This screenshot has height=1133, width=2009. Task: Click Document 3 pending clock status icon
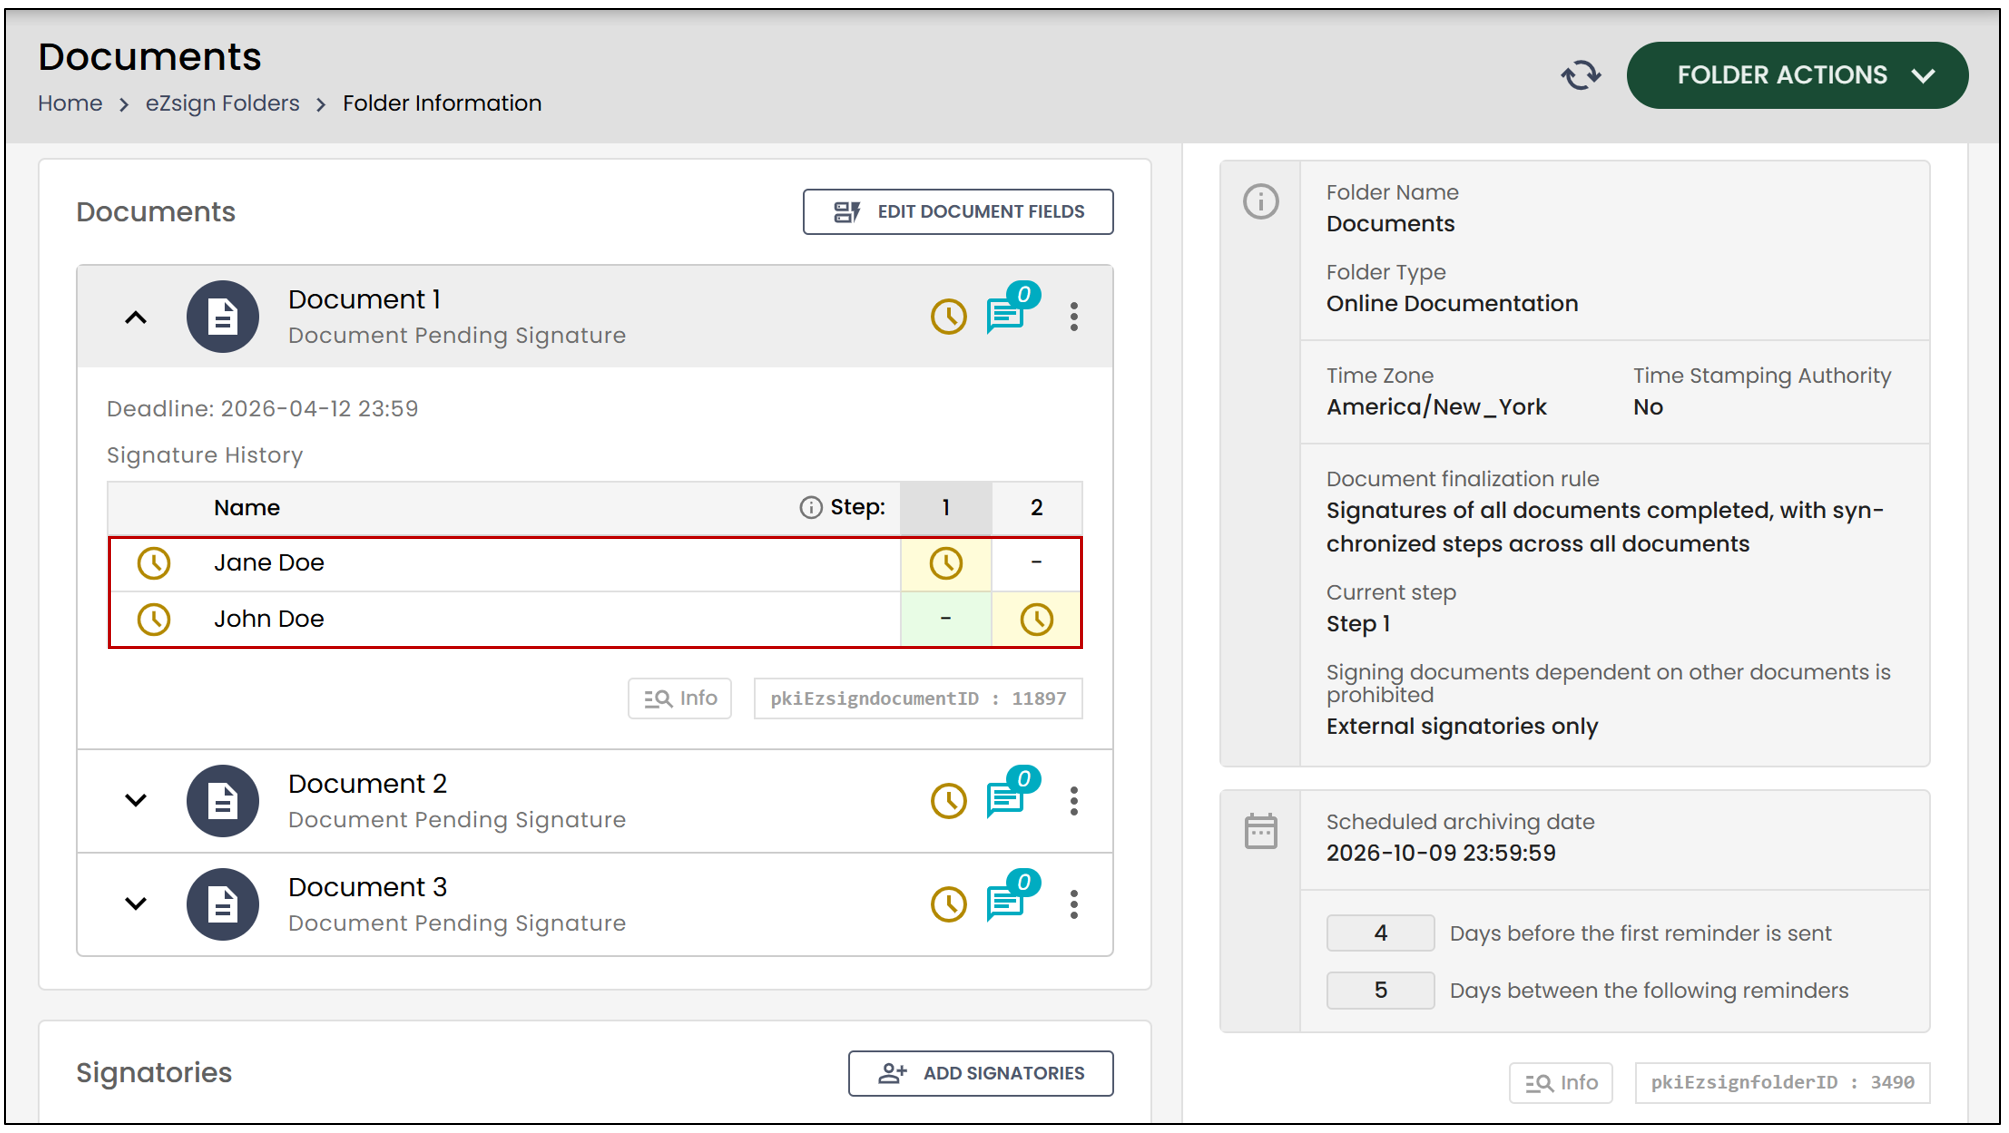point(948,904)
